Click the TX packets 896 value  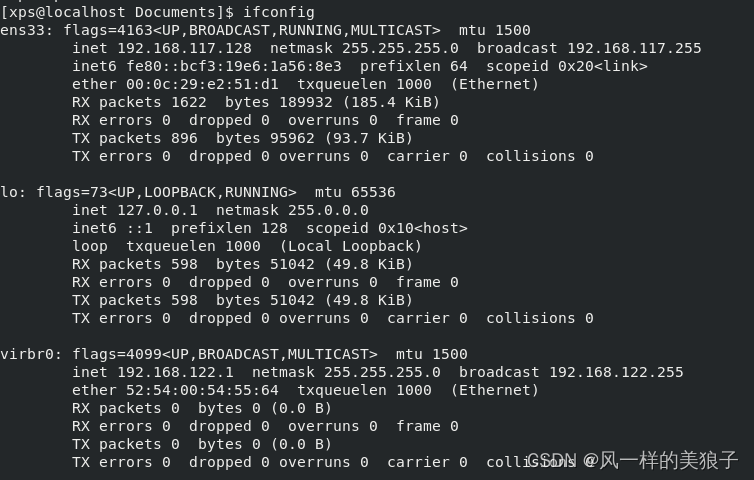(180, 138)
